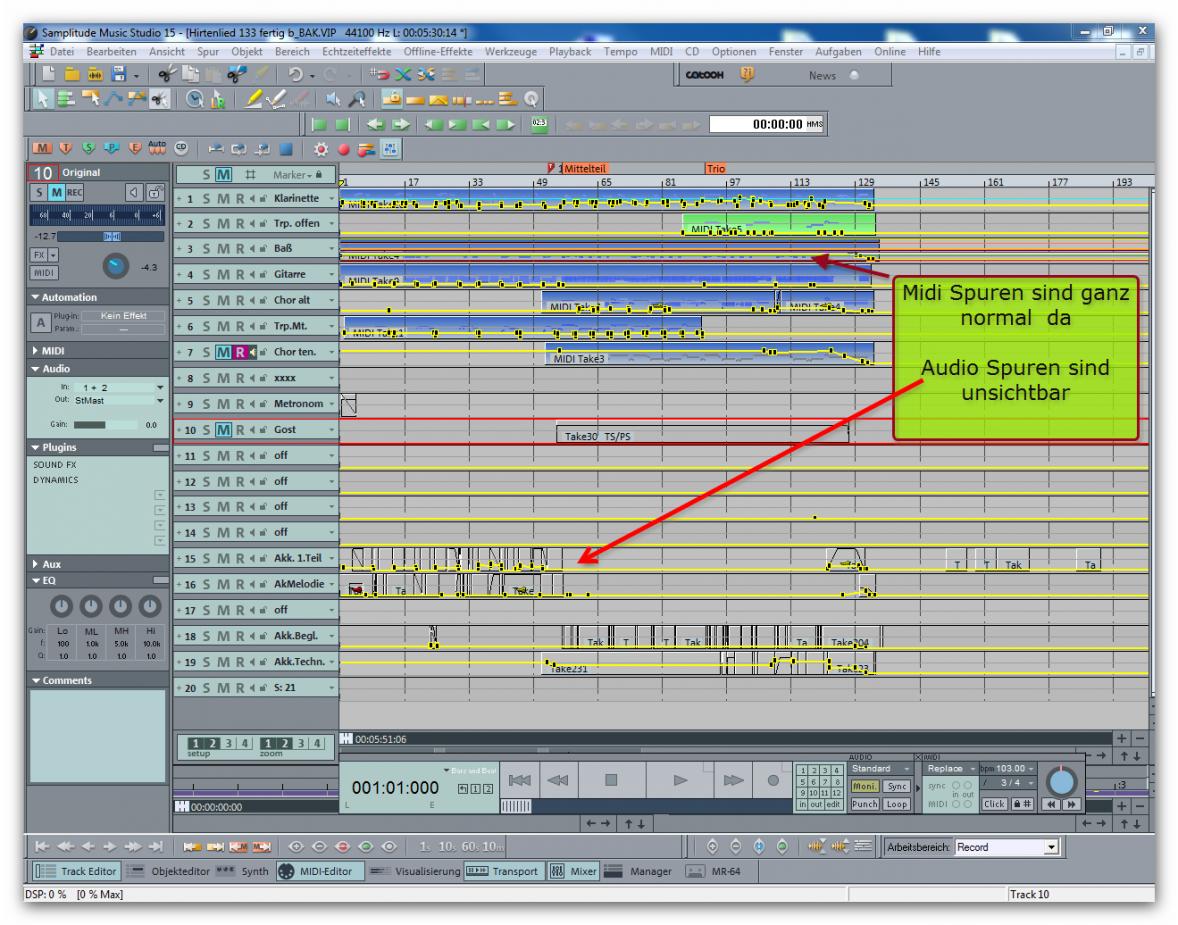This screenshot has height=925, width=1178.
Task: Click the orange M mixer view button
Action: (x=42, y=149)
